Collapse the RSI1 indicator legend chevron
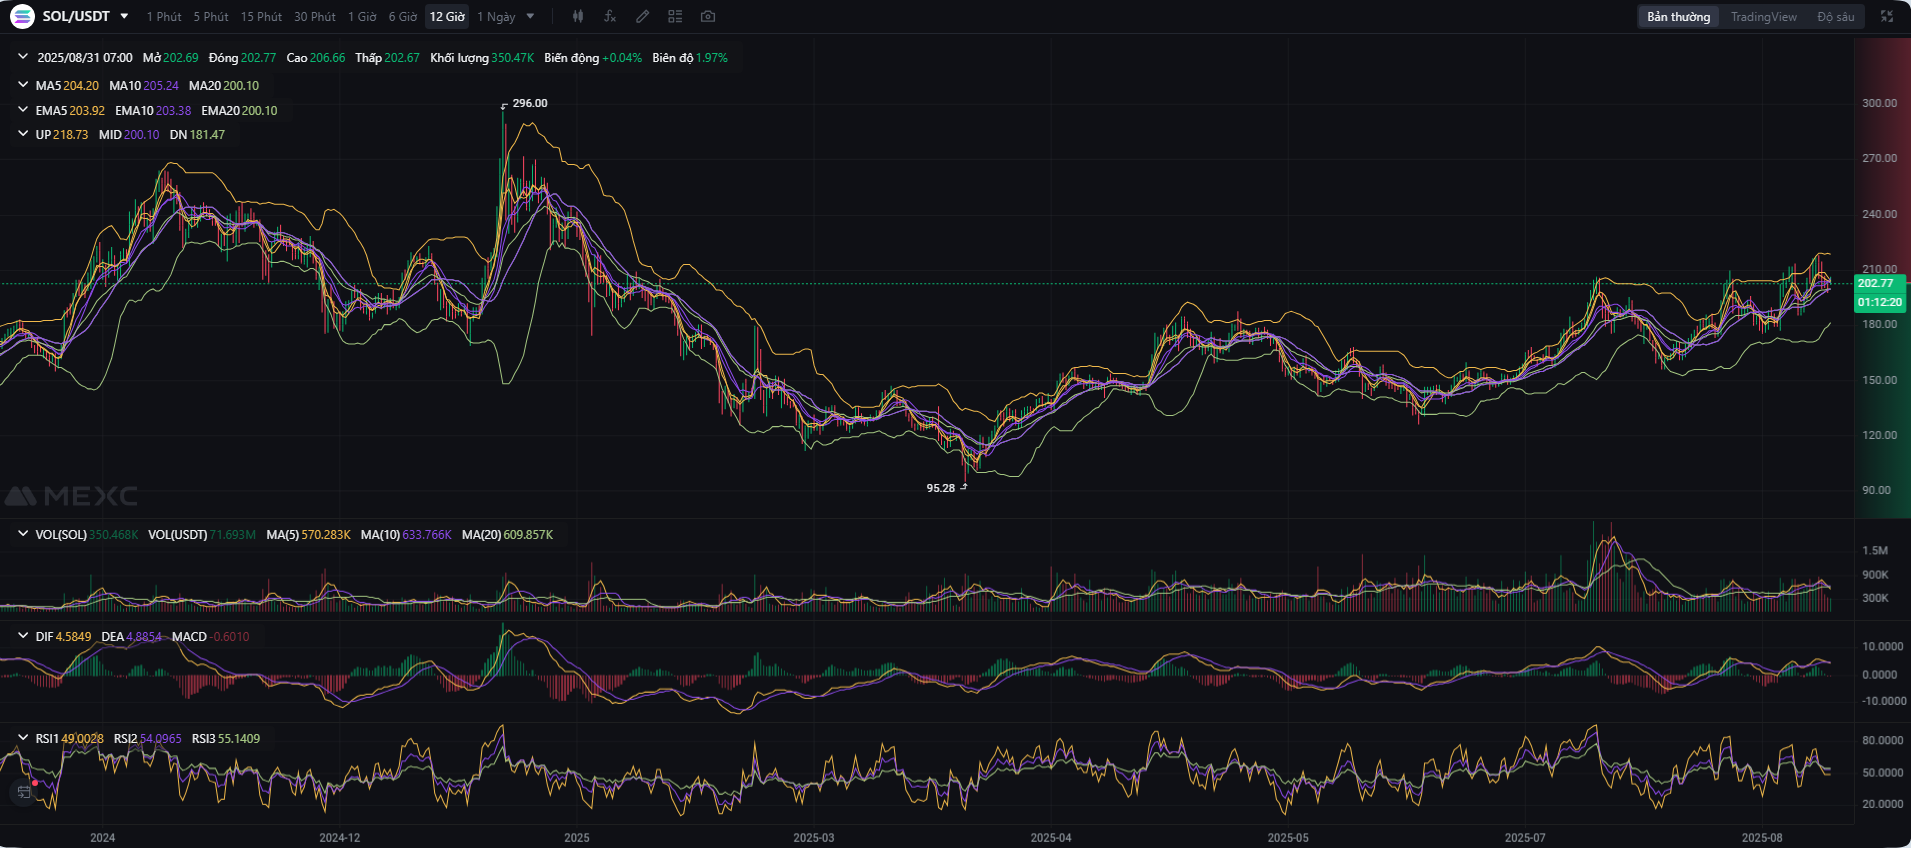Screen dimensions: 1911x848 [23, 738]
